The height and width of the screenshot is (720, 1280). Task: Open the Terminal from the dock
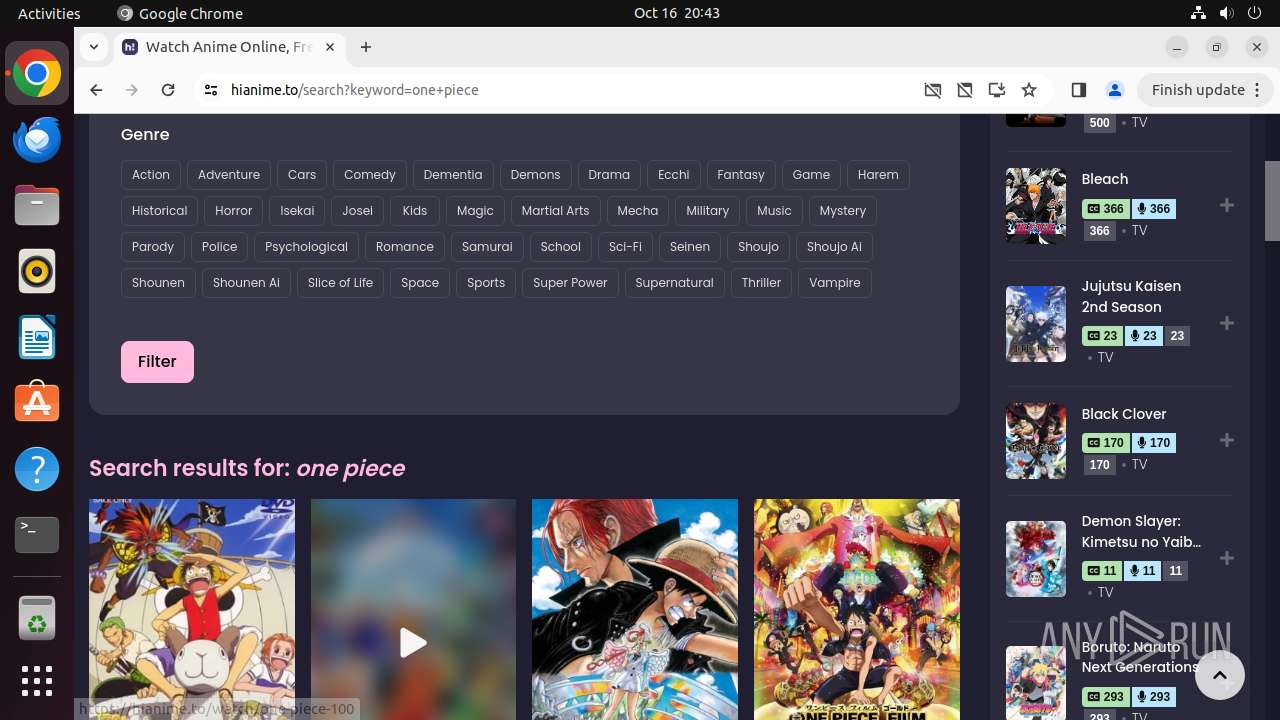pos(37,535)
